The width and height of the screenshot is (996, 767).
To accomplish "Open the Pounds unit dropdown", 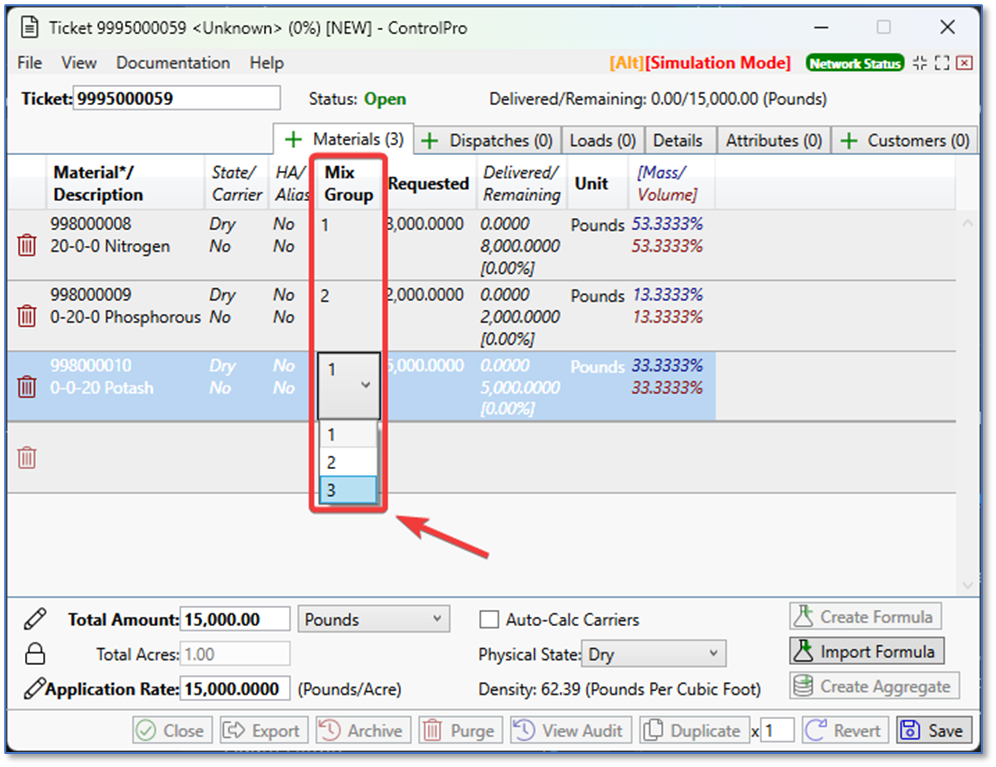I will tap(373, 620).
